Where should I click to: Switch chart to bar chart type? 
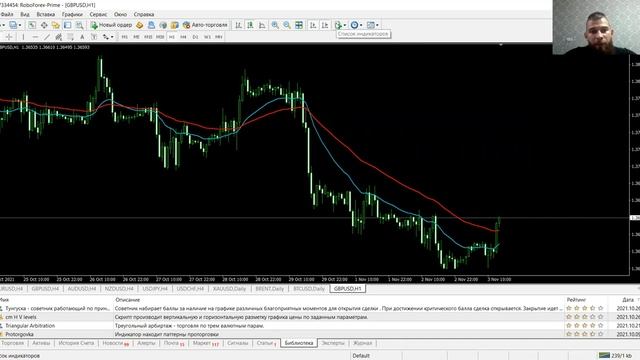238,25
